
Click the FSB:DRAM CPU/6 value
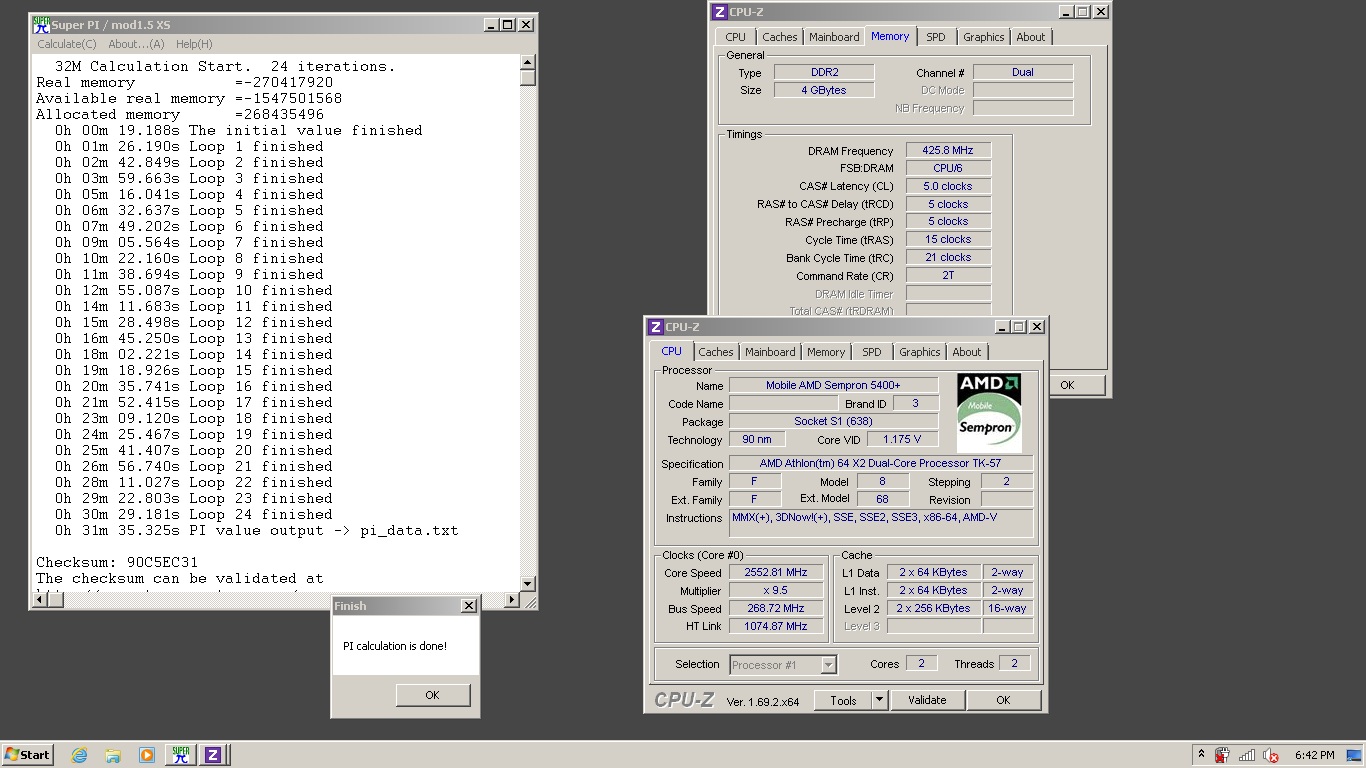(x=948, y=168)
